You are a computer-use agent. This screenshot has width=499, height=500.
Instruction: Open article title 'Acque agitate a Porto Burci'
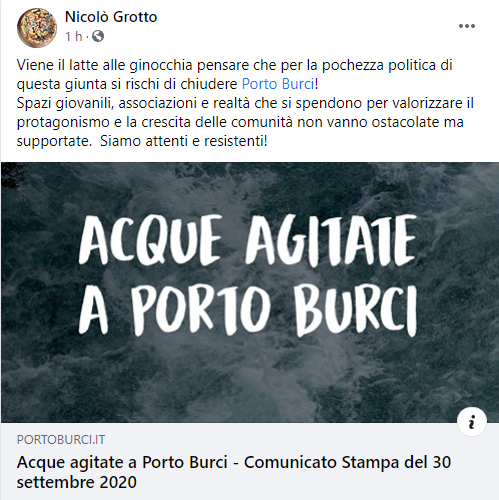pyautogui.click(x=122, y=462)
